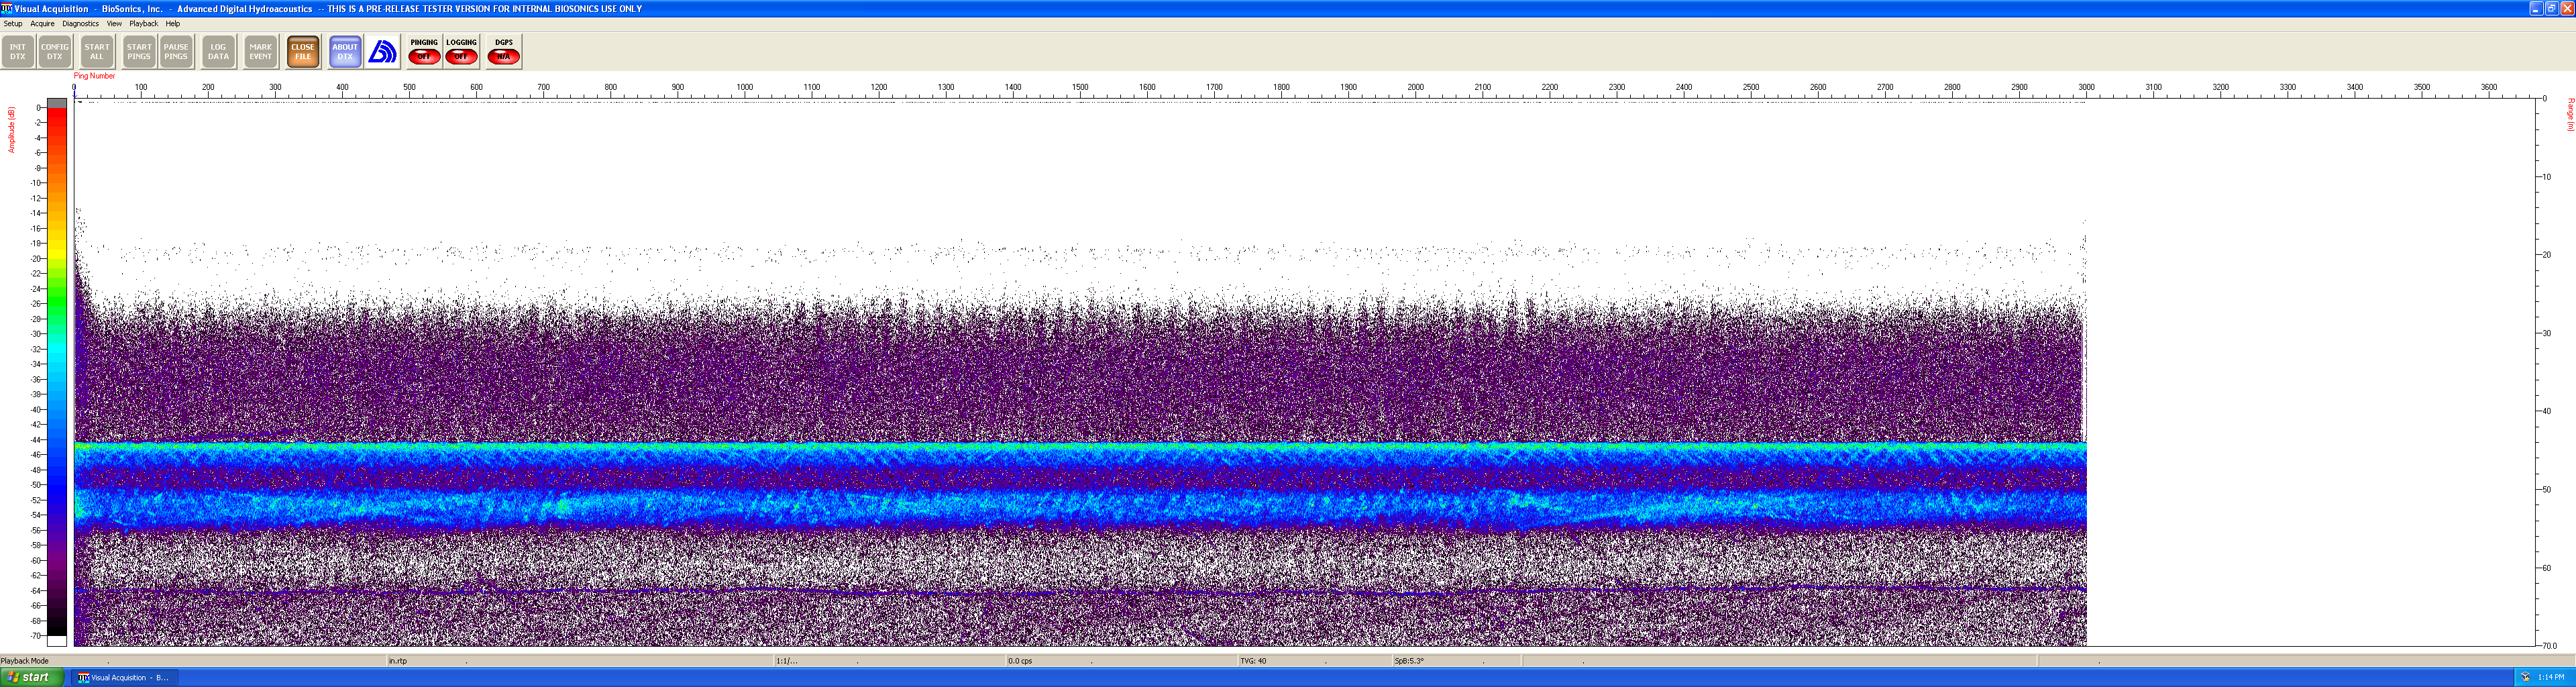Click the '1:1/...' status bar entry

pos(787,661)
